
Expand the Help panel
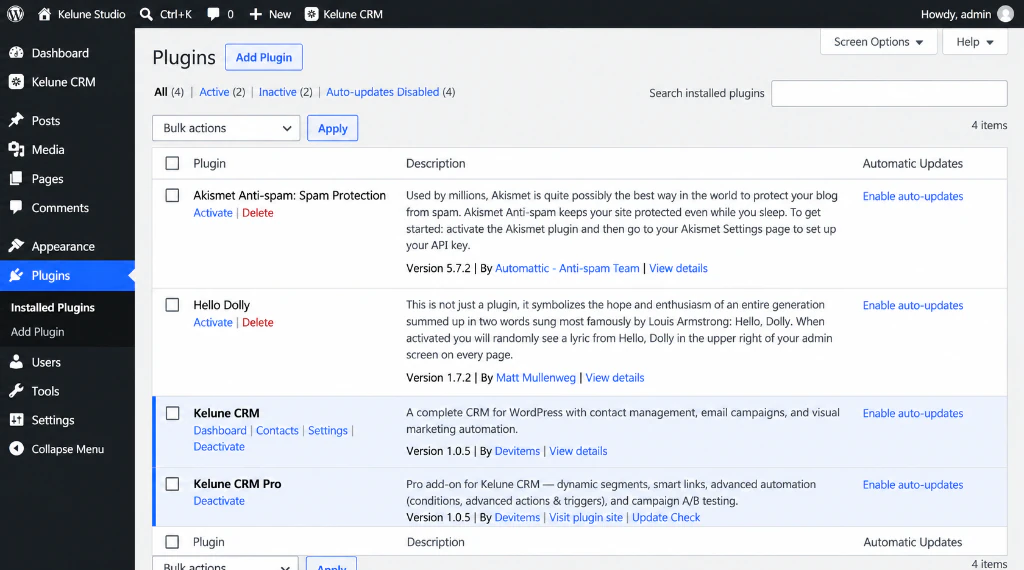coord(974,42)
